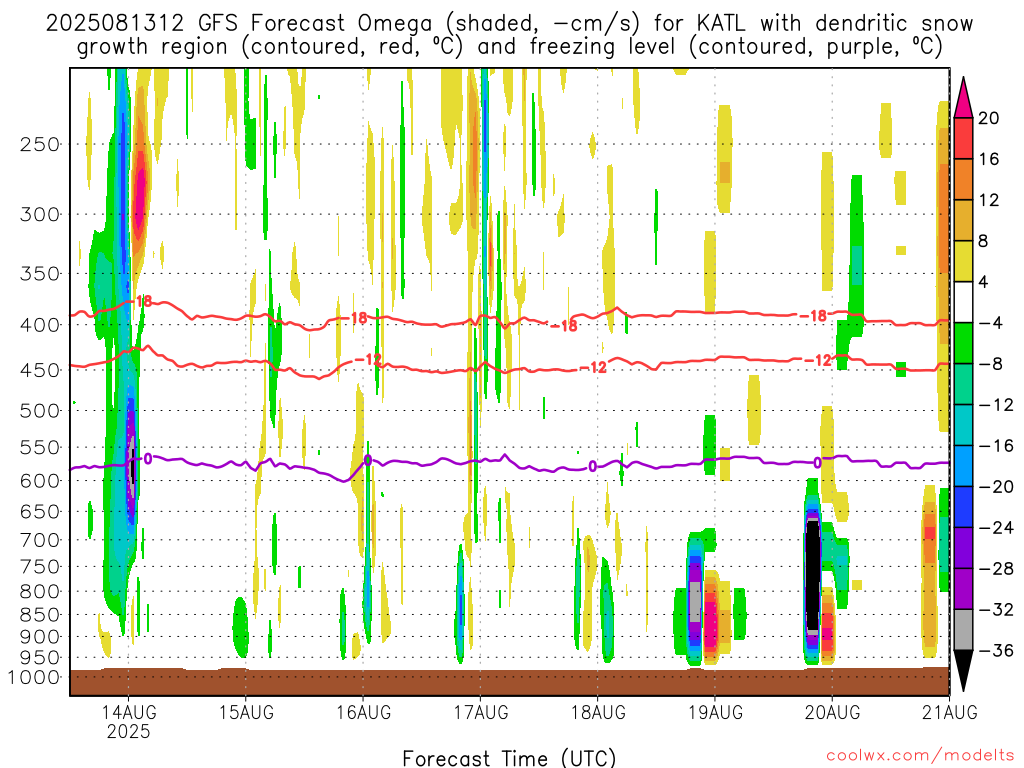Image resolution: width=1024 pixels, height=768 pixels.
Task: Select the '400' pressure level label
Action: click(x=40, y=325)
